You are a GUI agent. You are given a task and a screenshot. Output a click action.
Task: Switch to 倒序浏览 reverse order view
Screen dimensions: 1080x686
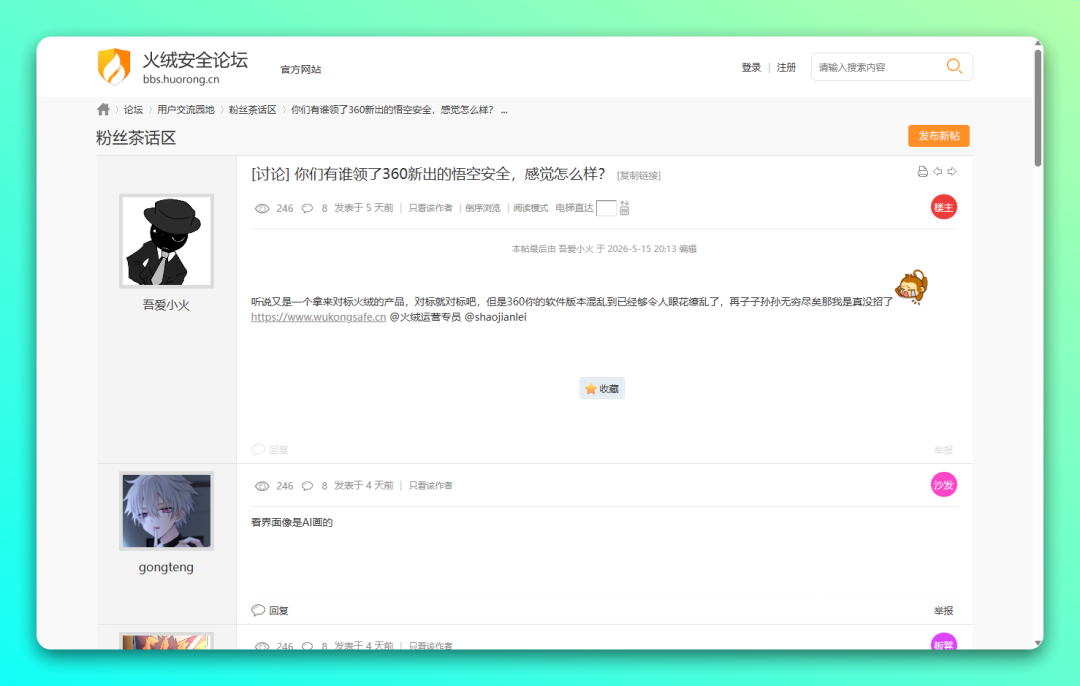click(x=482, y=208)
